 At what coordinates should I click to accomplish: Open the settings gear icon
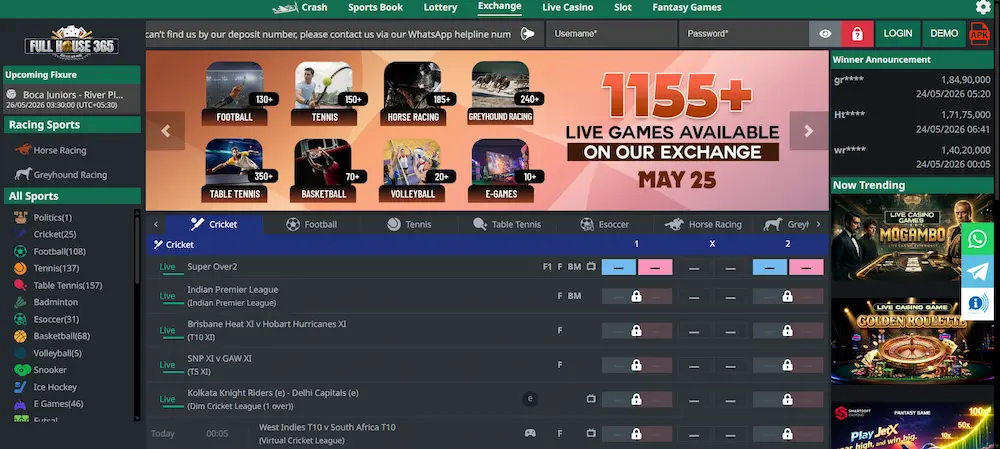pyautogui.click(x=983, y=8)
